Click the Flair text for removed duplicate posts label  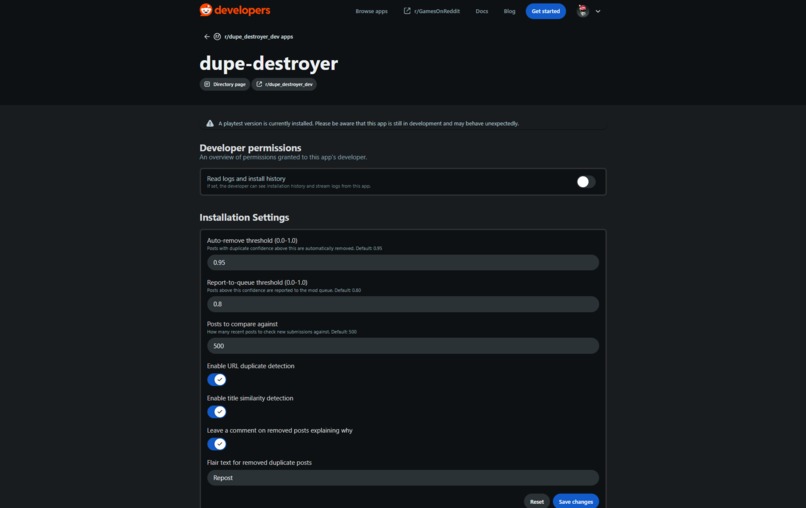click(x=259, y=462)
